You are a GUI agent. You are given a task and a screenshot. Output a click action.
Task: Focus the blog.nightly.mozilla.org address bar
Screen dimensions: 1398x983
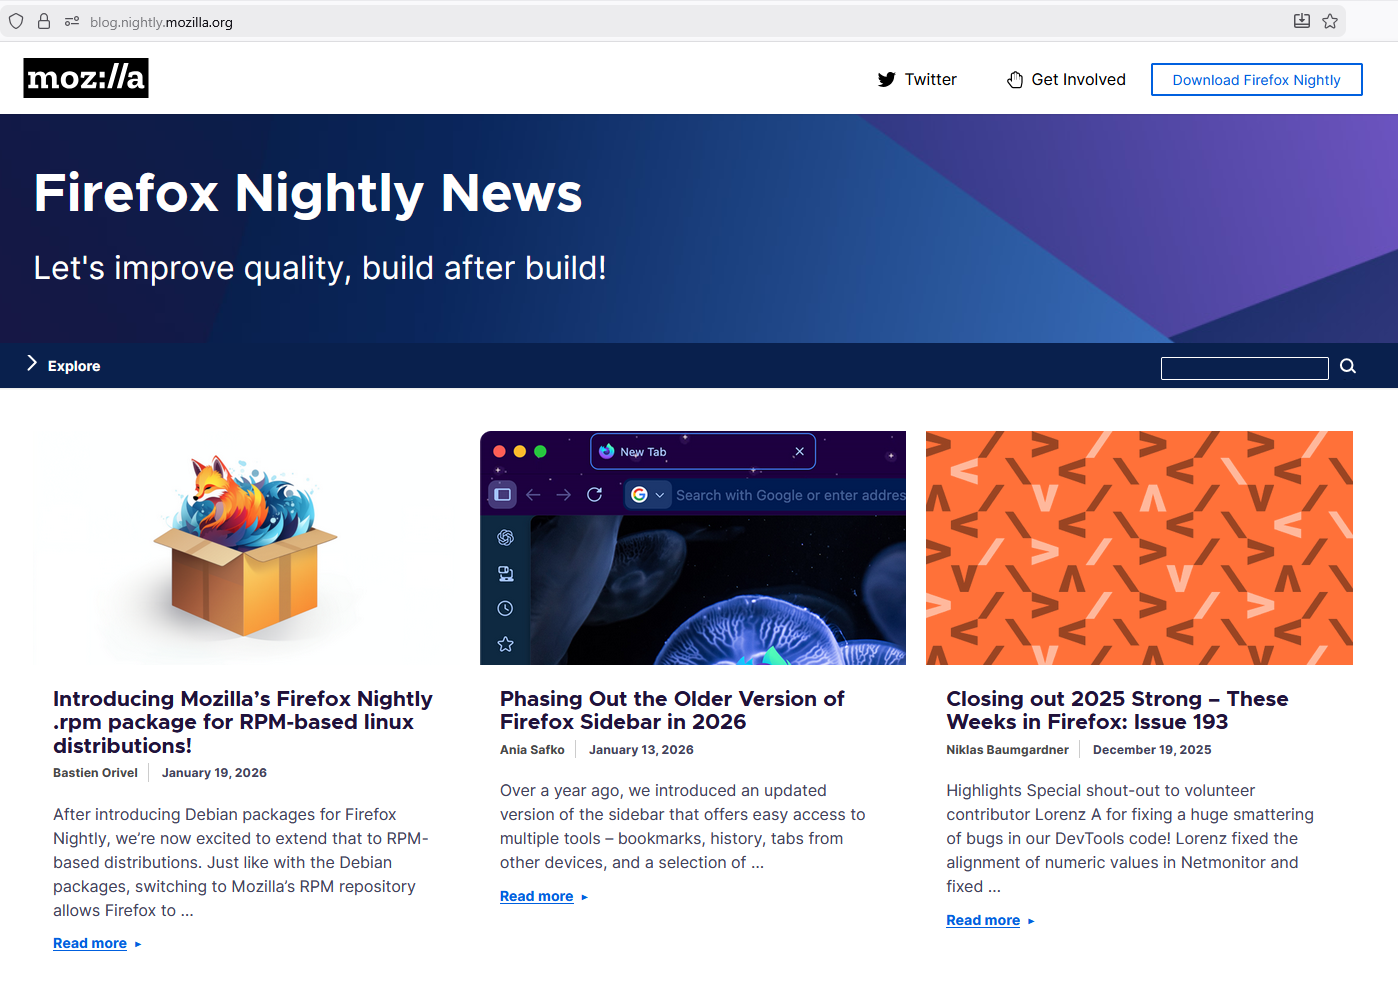pos(673,21)
